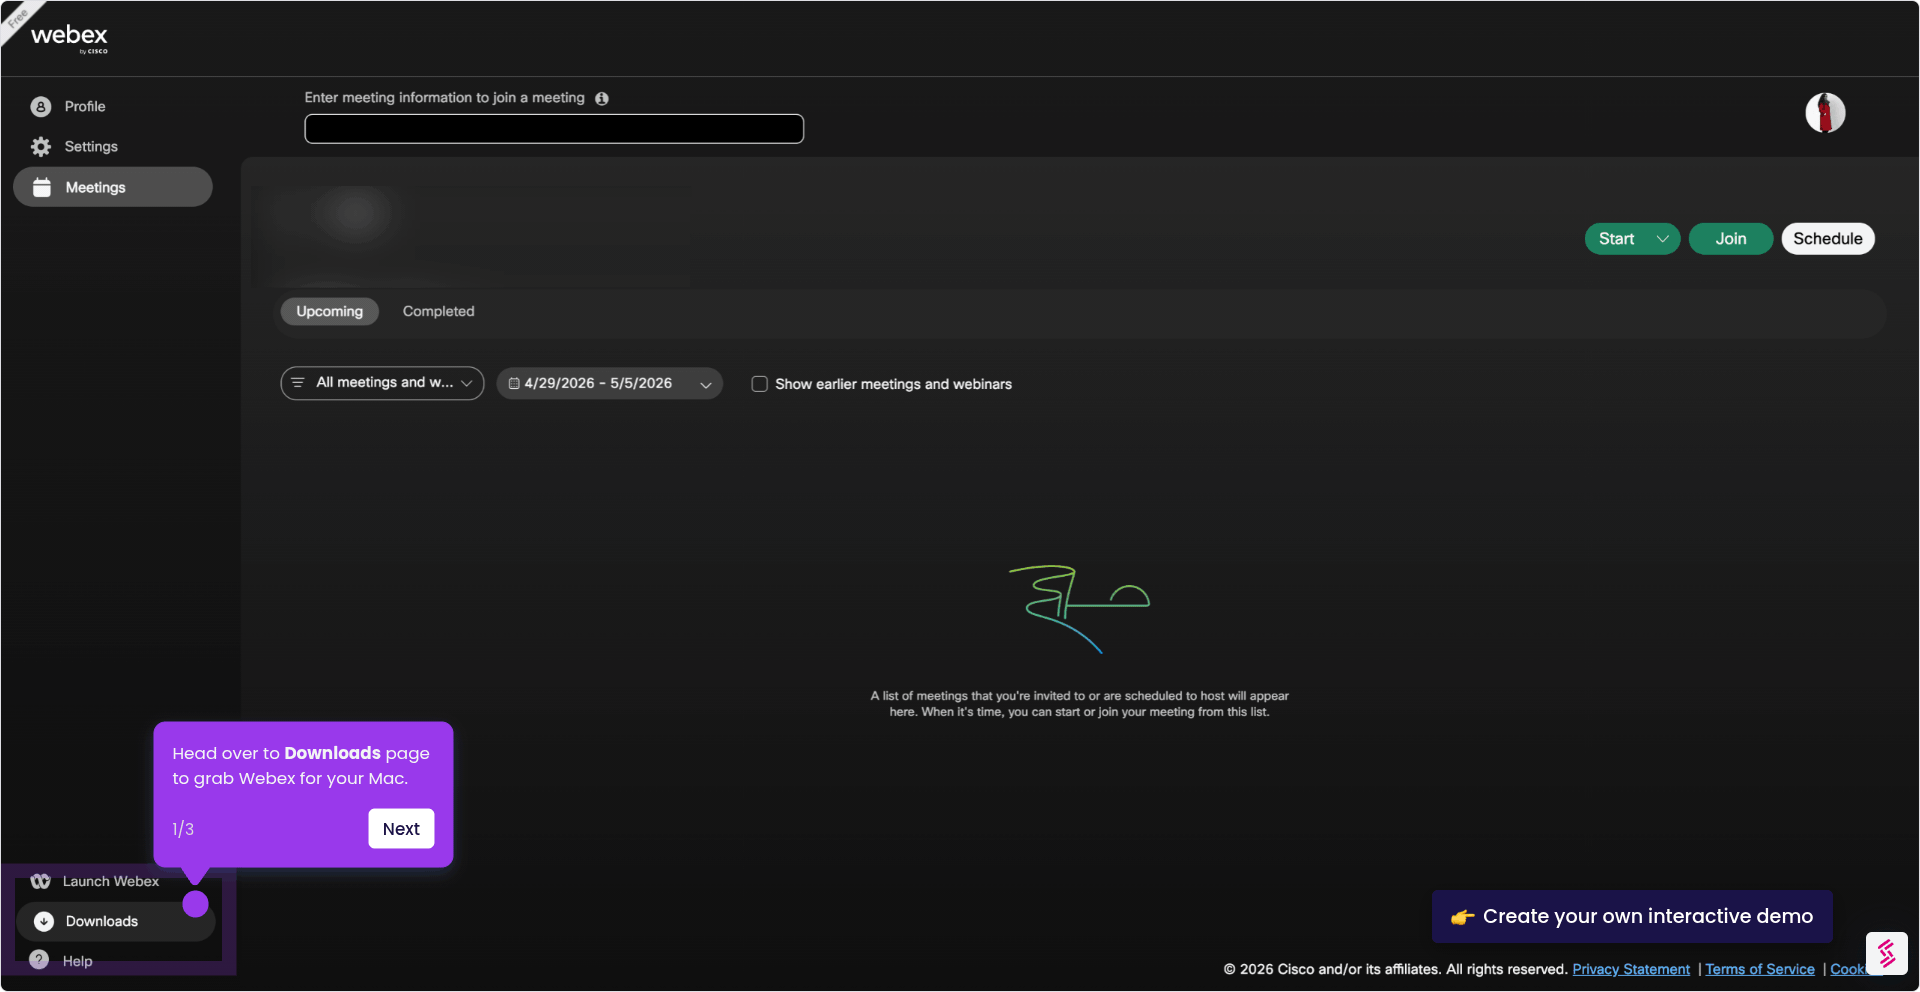Click the Schedule button
Screen dimensions: 1920x992
click(x=1827, y=239)
